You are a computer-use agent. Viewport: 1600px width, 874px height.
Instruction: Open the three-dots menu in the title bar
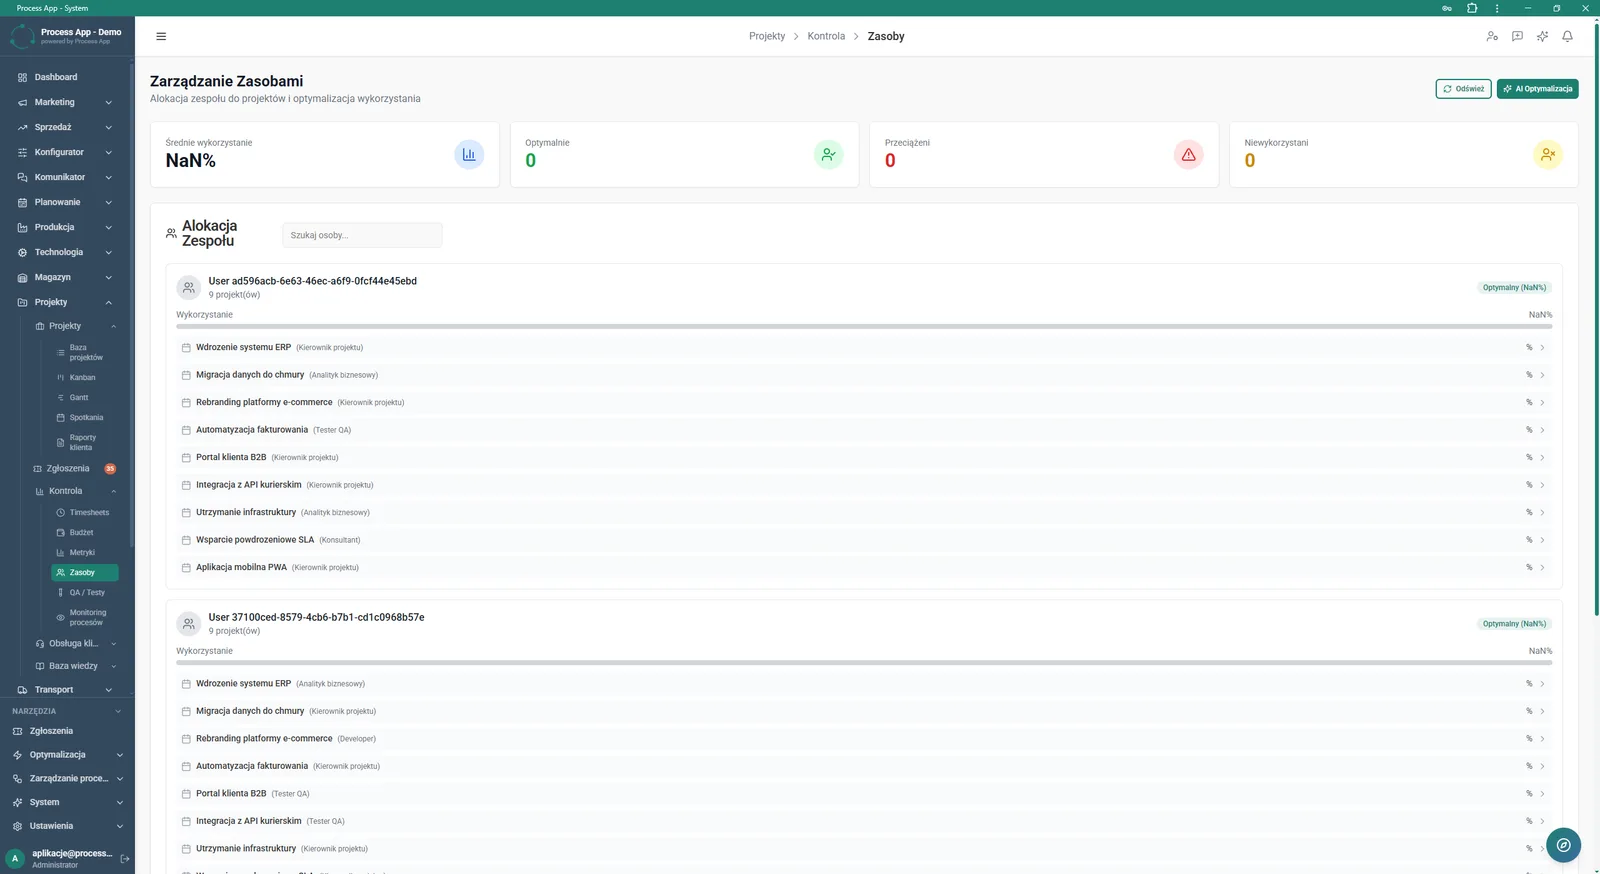coord(1497,8)
